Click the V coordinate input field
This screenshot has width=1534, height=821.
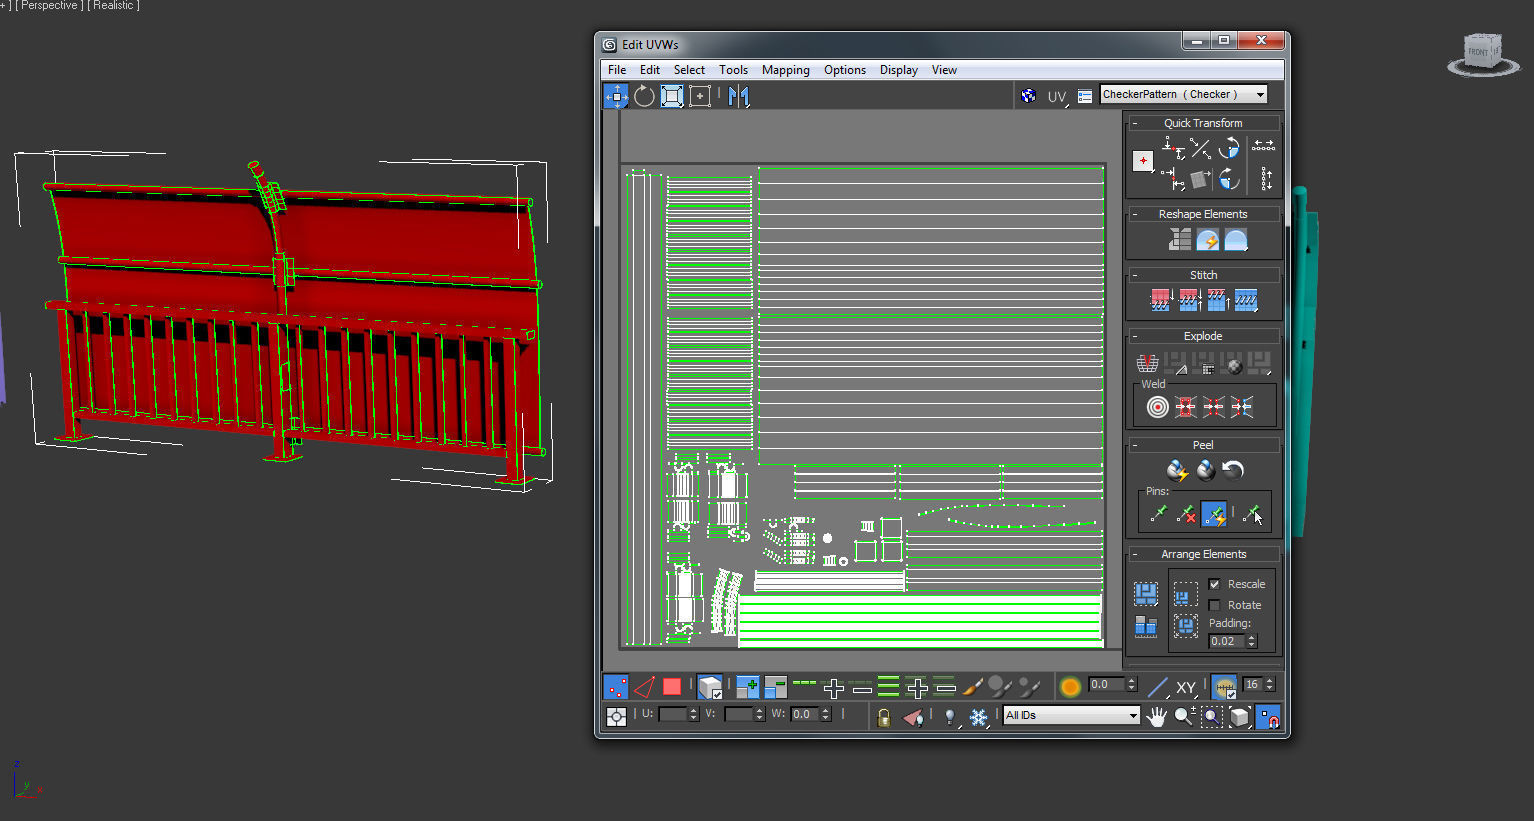[x=738, y=714]
